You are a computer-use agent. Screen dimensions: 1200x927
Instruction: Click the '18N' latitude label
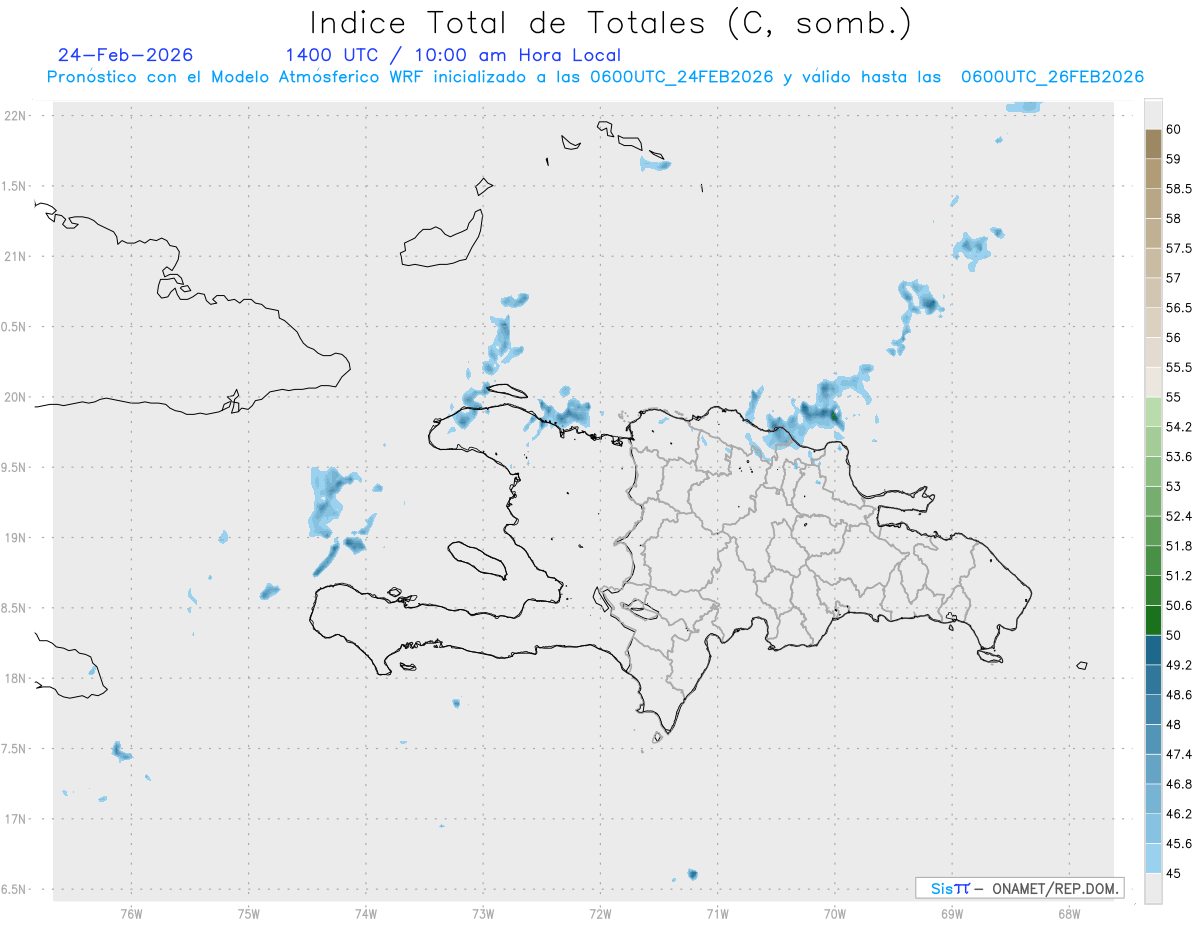(15, 679)
